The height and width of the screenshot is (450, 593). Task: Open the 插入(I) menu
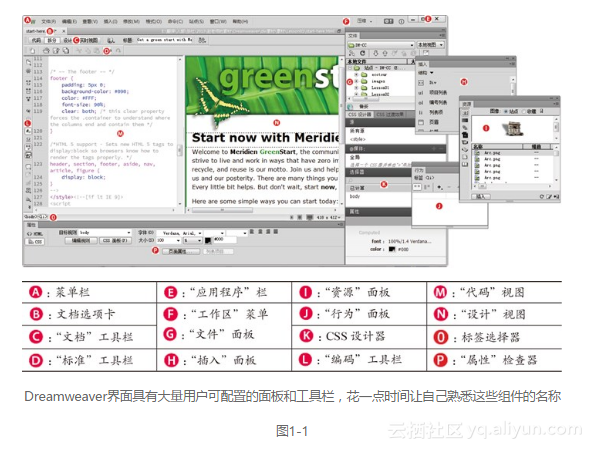[110, 22]
